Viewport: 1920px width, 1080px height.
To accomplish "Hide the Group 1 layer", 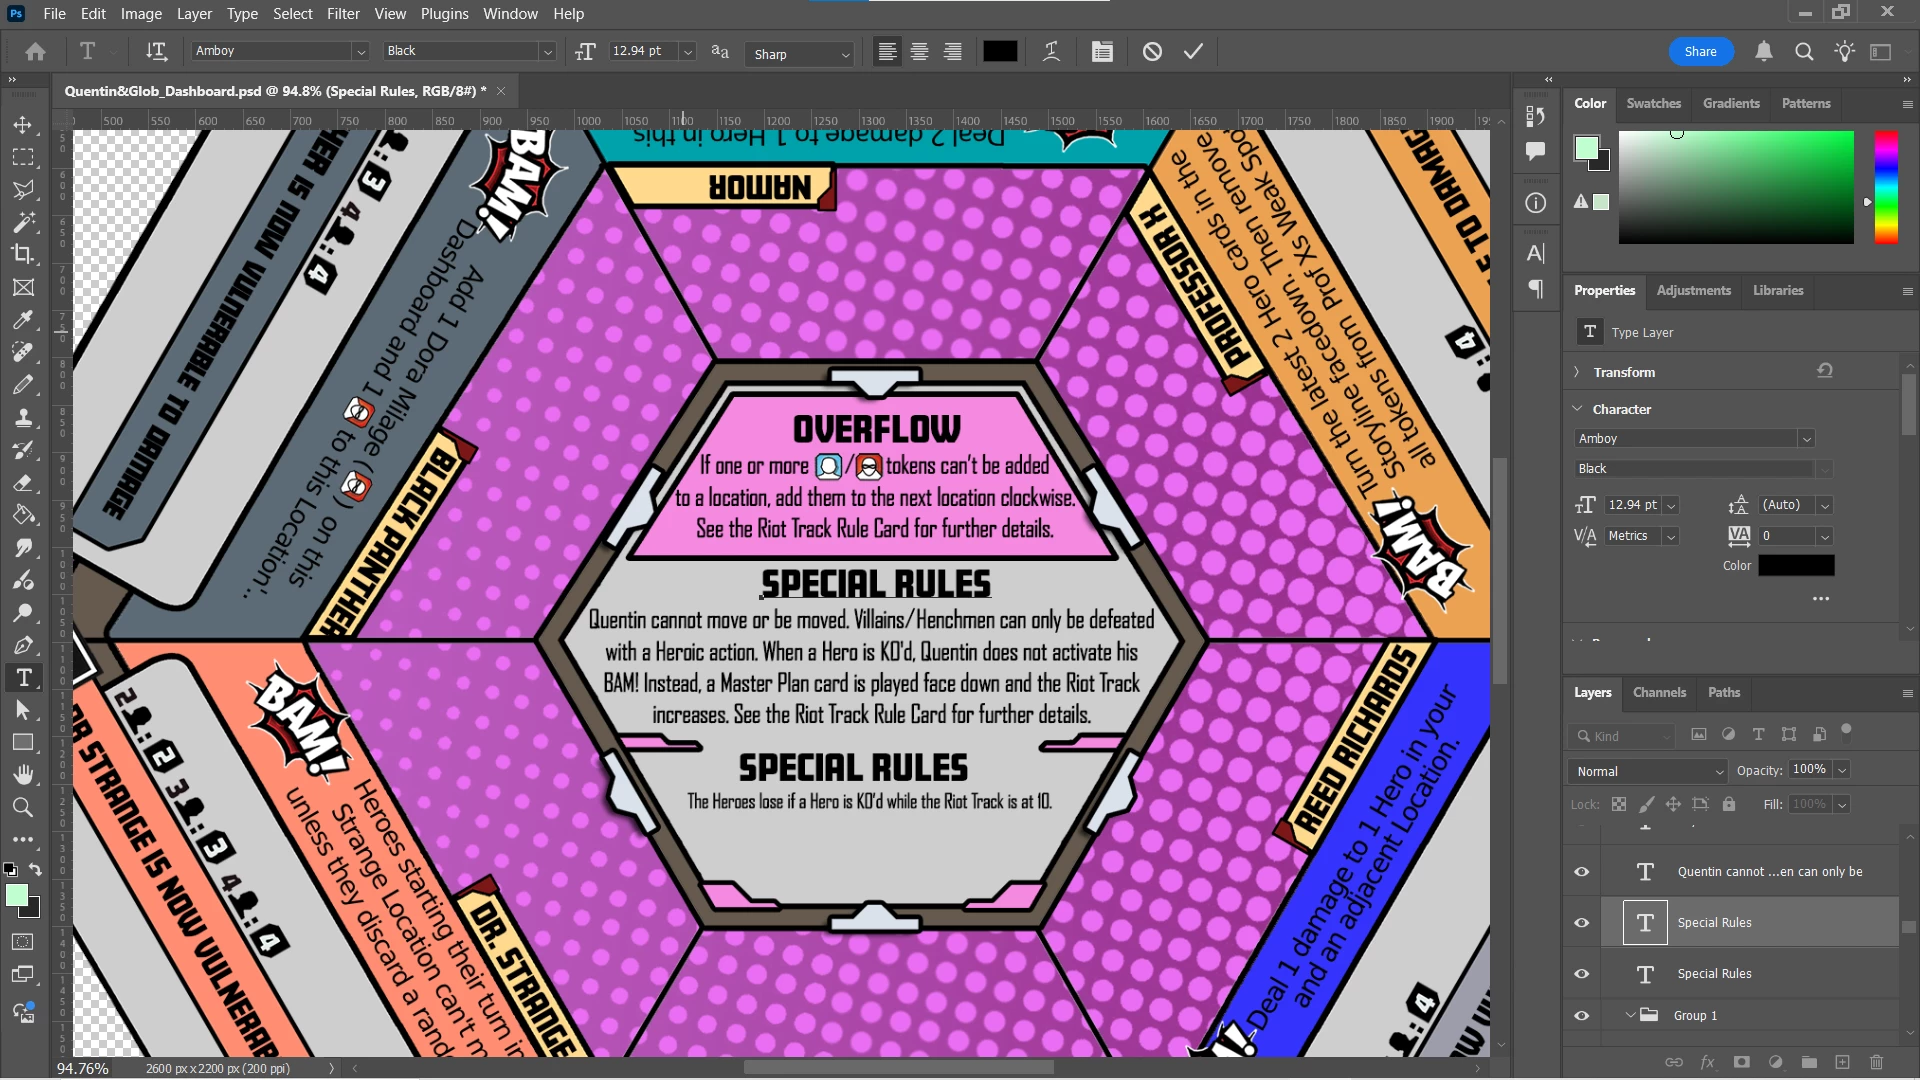I will click(x=1581, y=1015).
